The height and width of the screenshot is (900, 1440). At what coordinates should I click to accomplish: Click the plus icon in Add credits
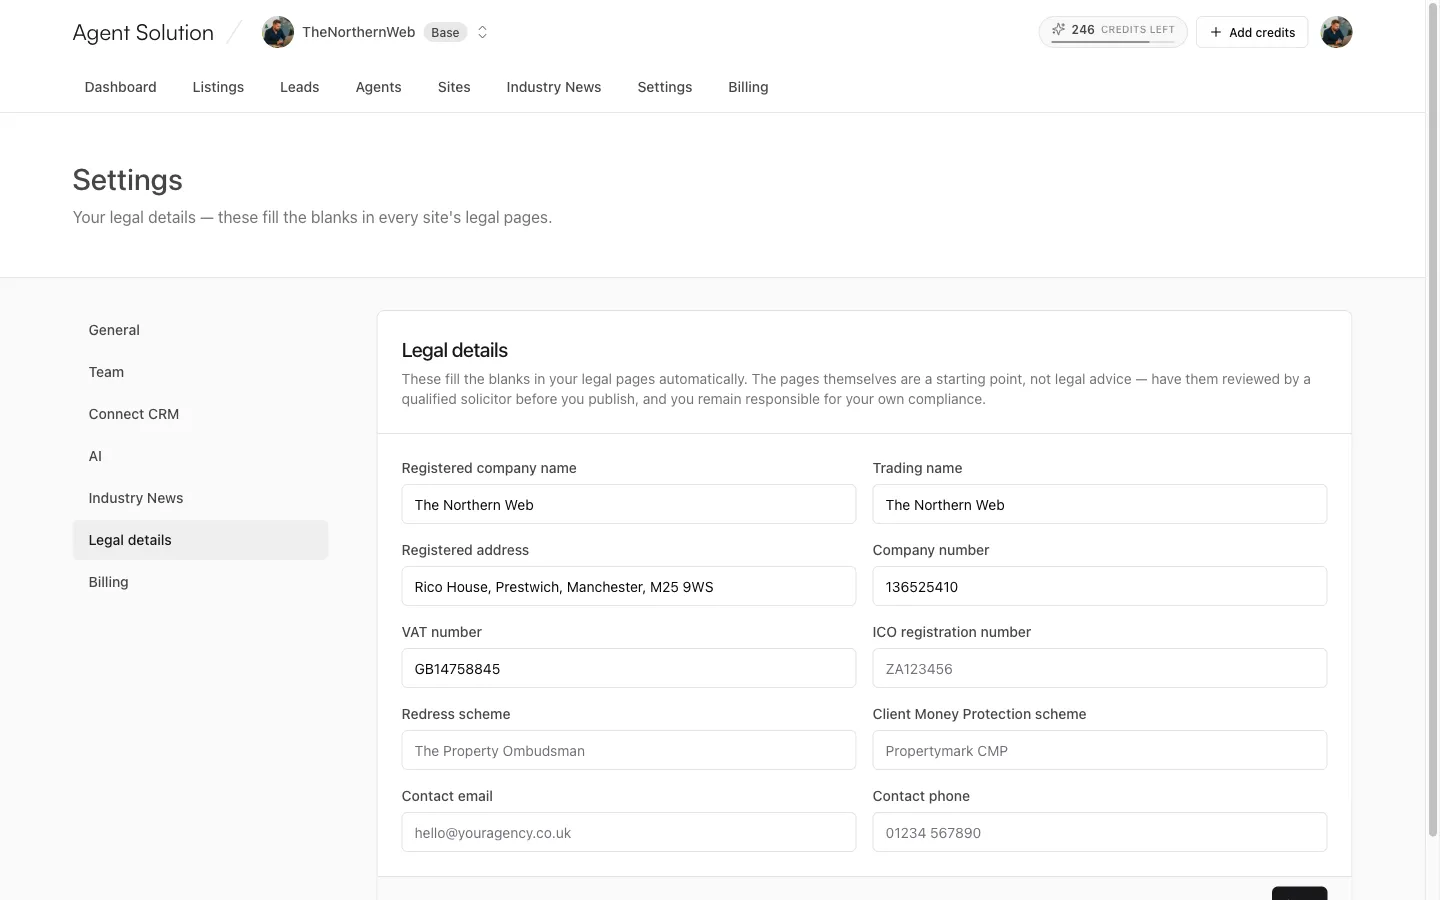[1216, 32]
